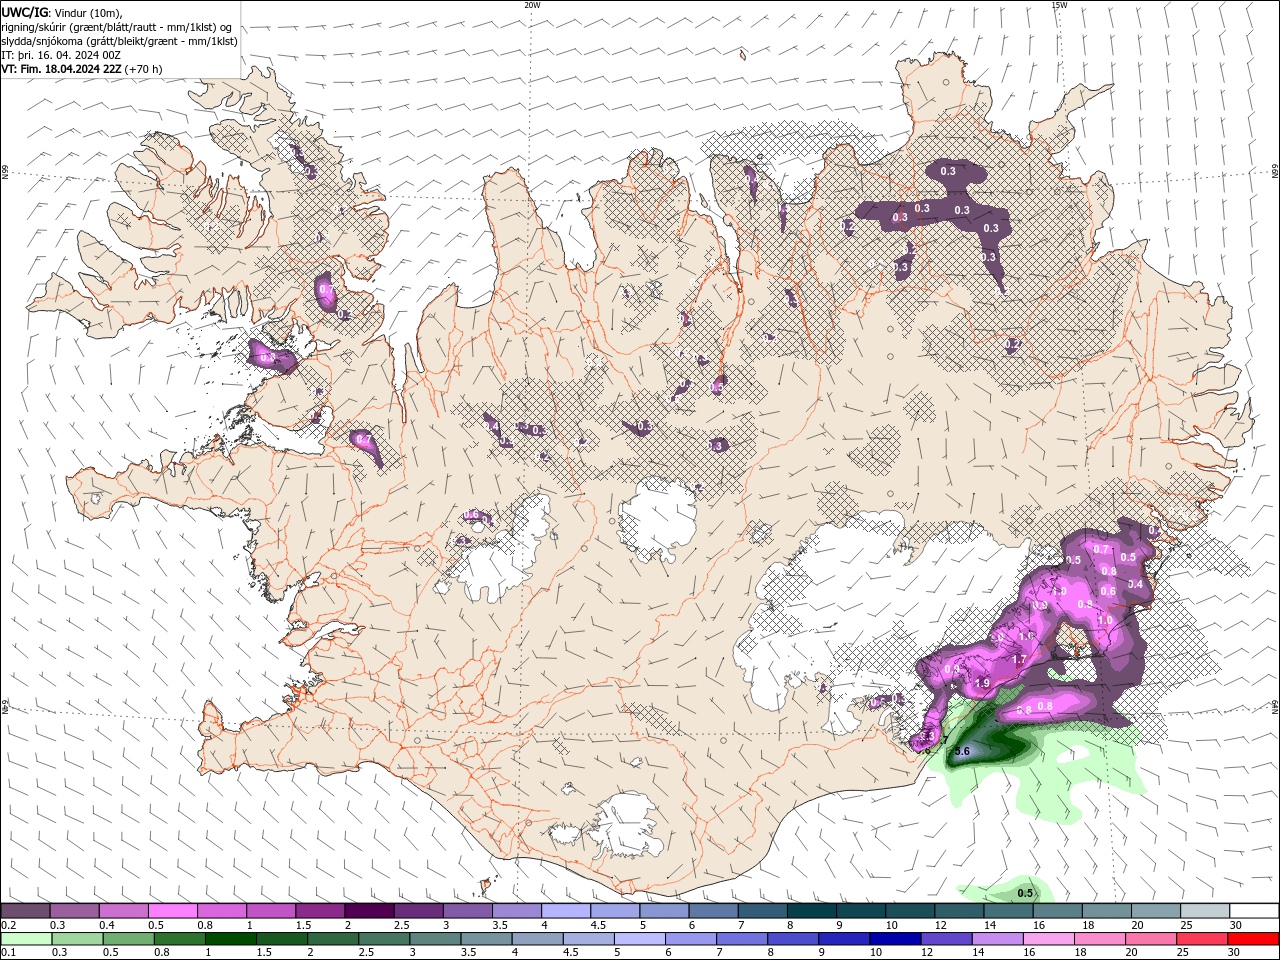Select the dark green lower swatch between 1 and 1.5

229,939
